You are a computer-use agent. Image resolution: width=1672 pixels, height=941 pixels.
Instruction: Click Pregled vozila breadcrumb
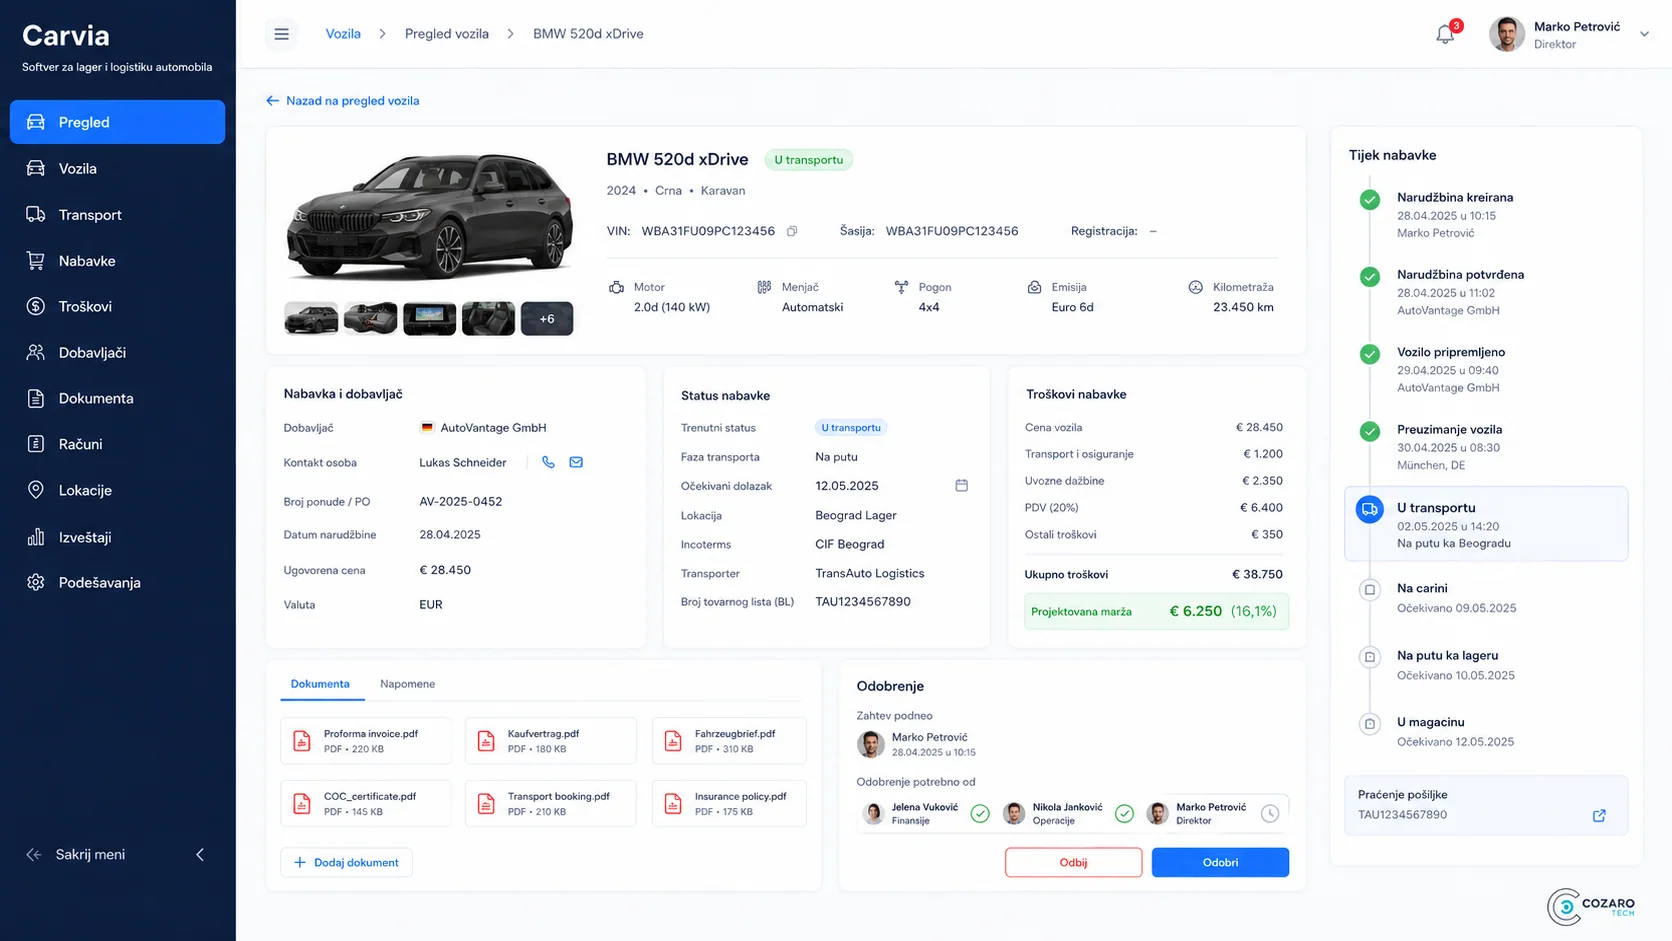pyautogui.click(x=447, y=34)
